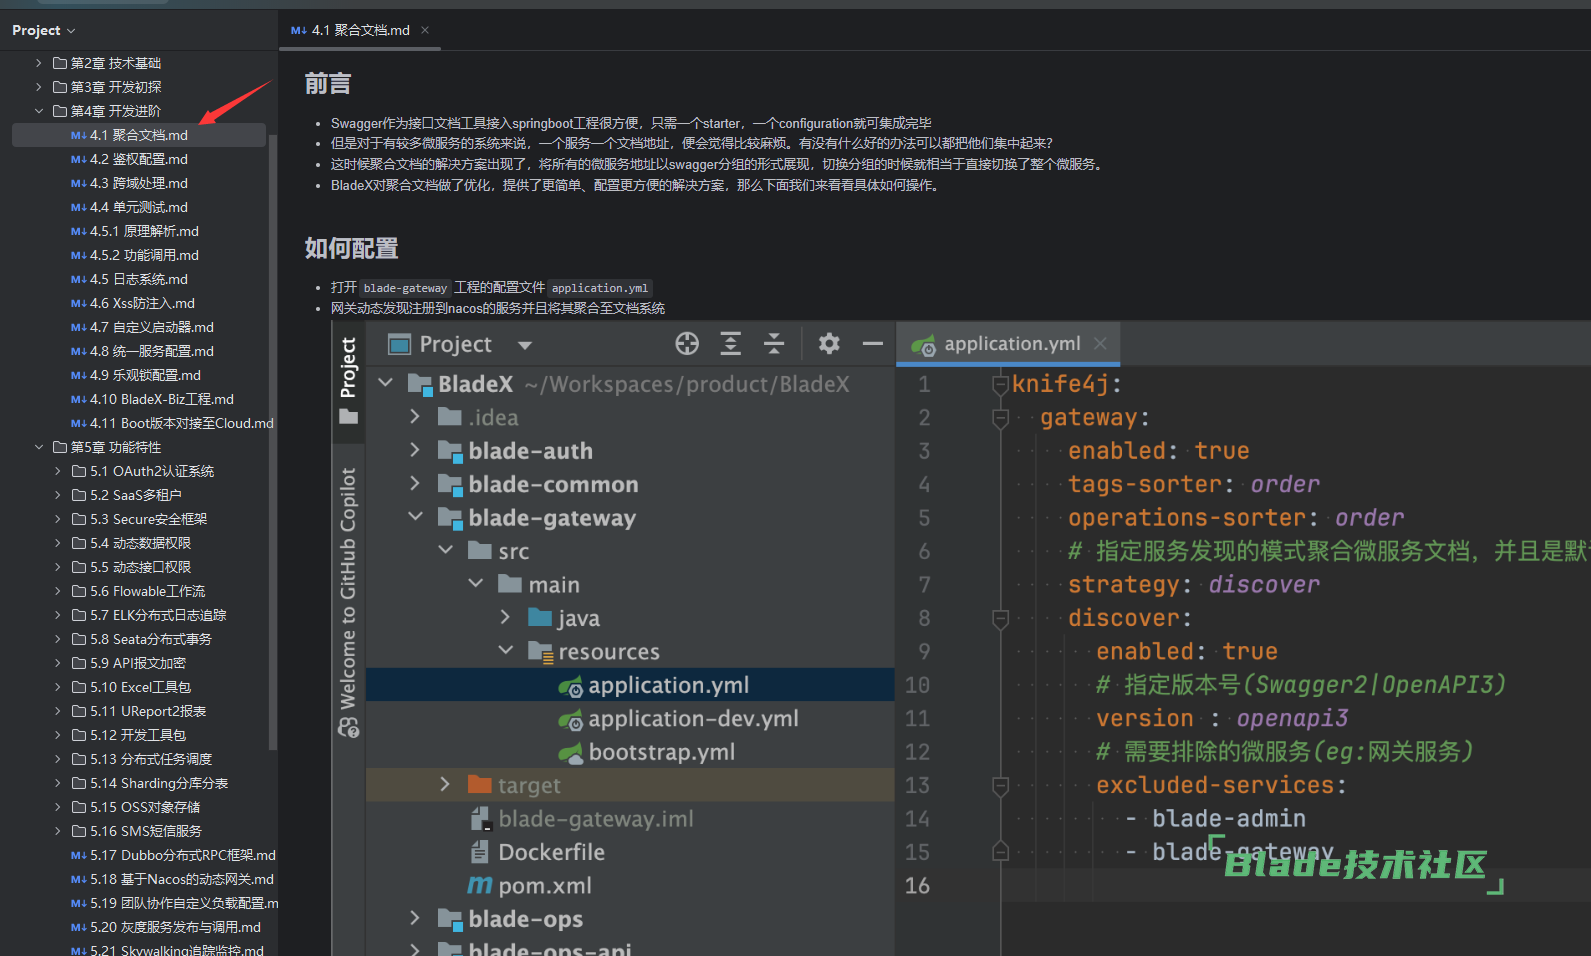Expand the 第2章 技术基础 folder
The height and width of the screenshot is (956, 1591).
39,63
